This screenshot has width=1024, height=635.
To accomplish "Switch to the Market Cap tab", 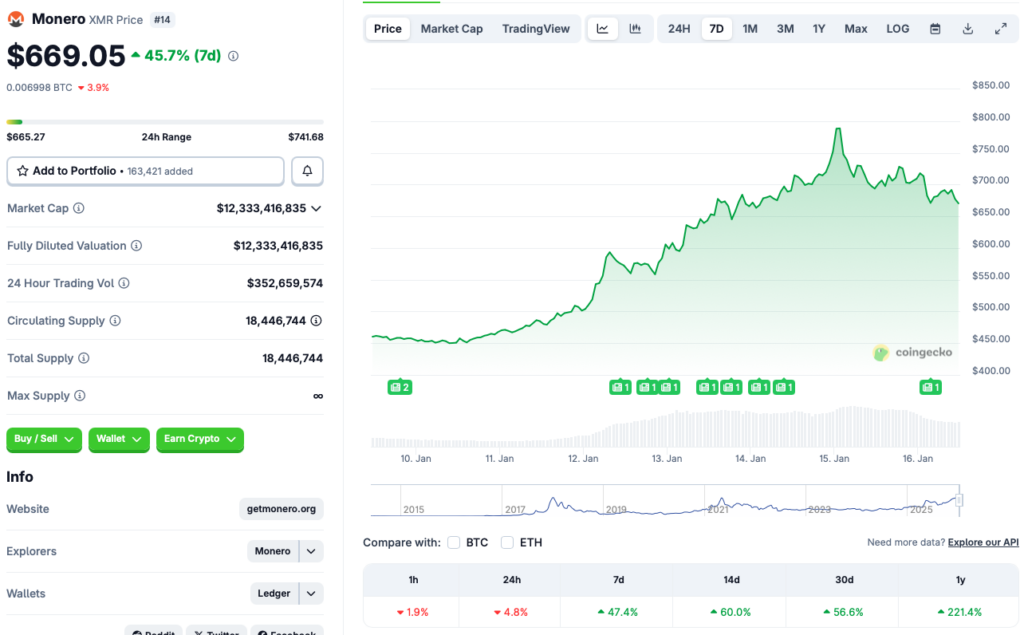I will pos(451,28).
